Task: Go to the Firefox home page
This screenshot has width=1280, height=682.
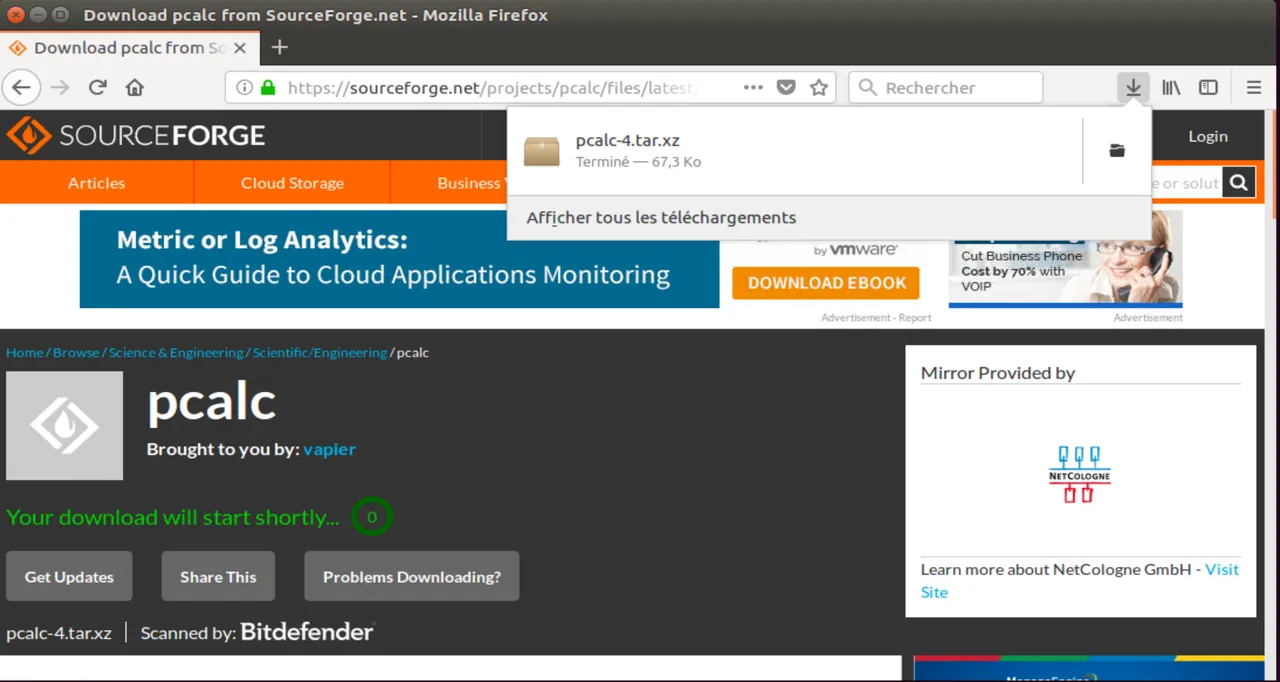Action: (x=135, y=87)
